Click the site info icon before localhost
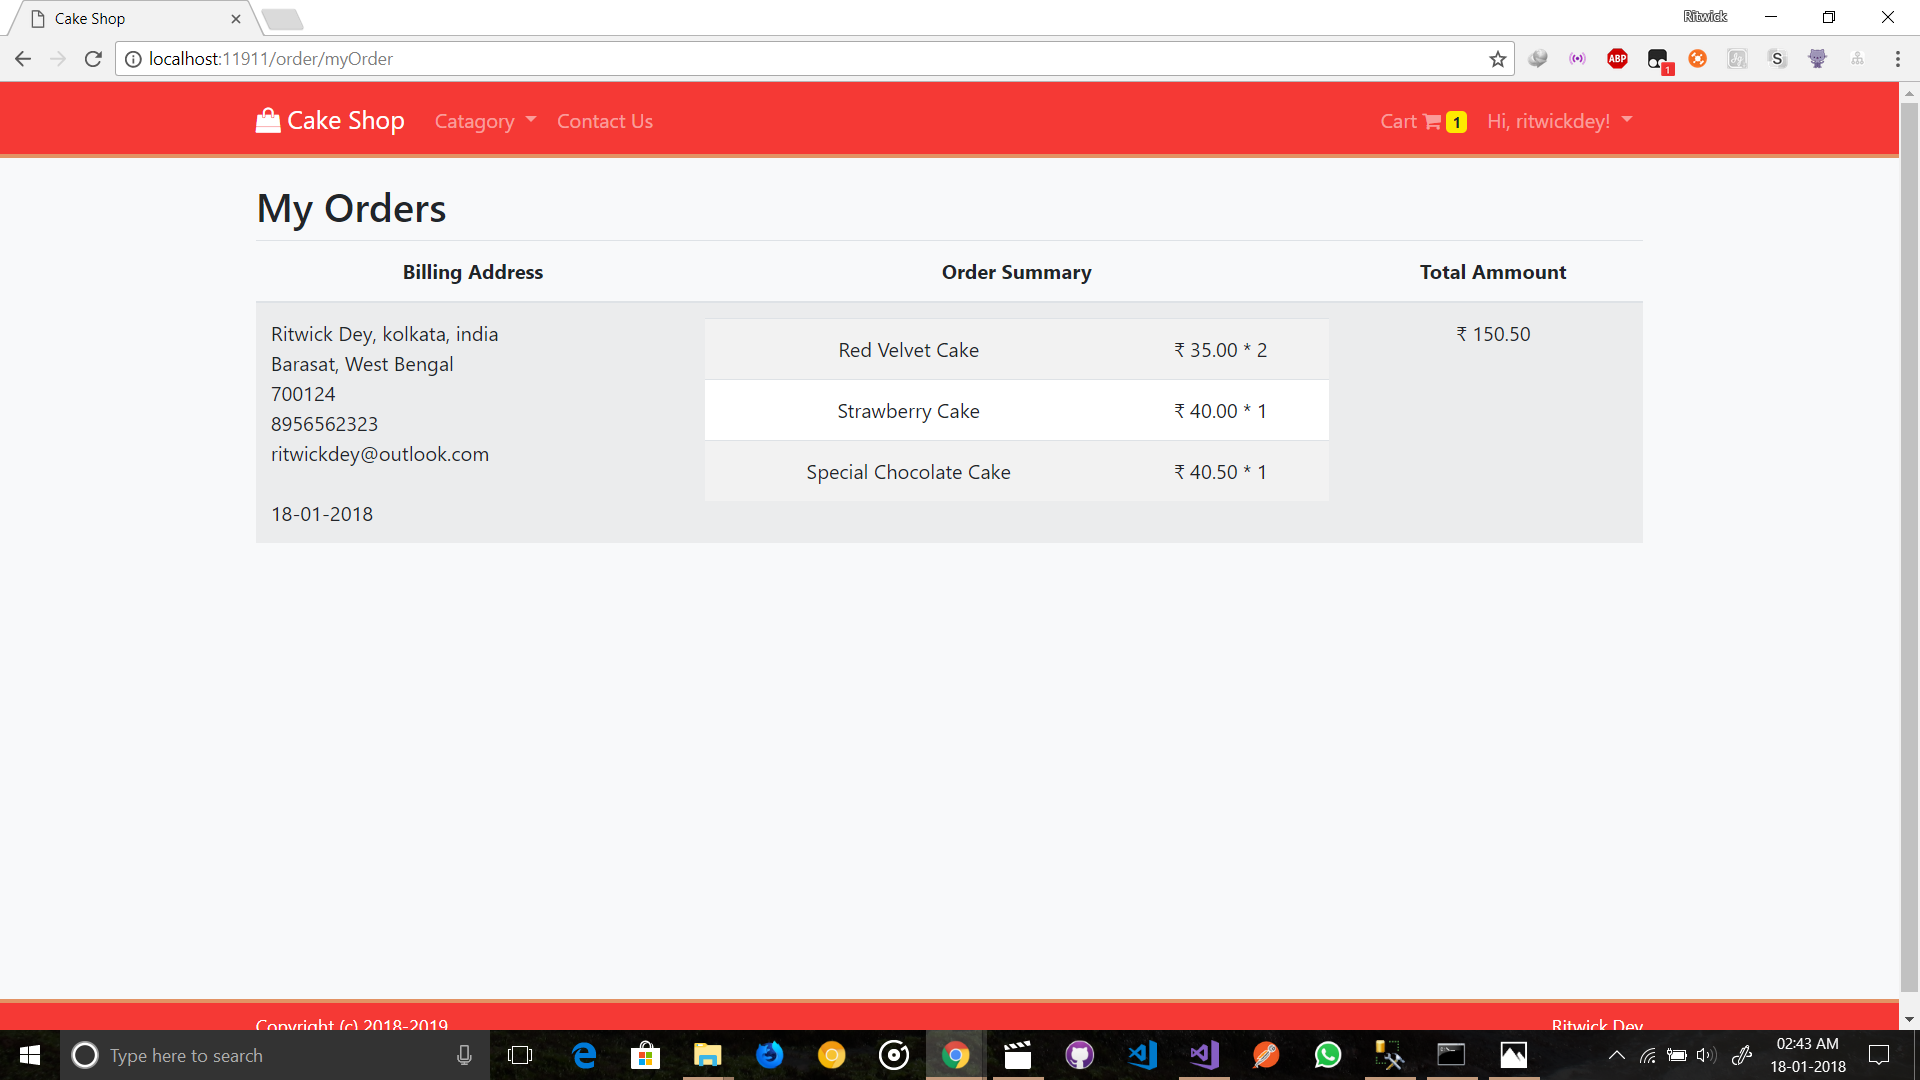Image resolution: width=1920 pixels, height=1080 pixels. click(x=133, y=59)
